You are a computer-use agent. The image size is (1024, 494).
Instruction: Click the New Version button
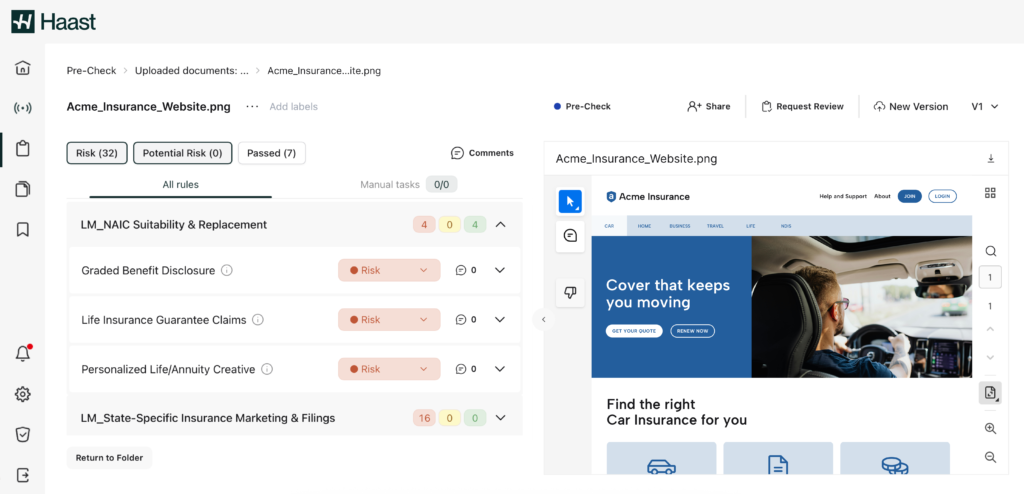911,107
